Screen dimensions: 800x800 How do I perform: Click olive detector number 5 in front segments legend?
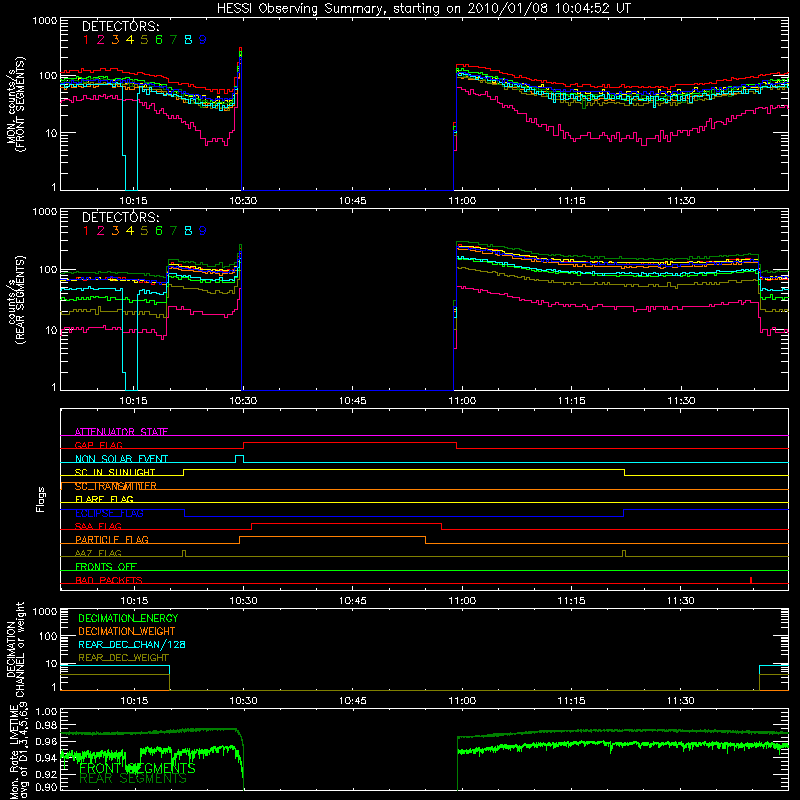(144, 40)
